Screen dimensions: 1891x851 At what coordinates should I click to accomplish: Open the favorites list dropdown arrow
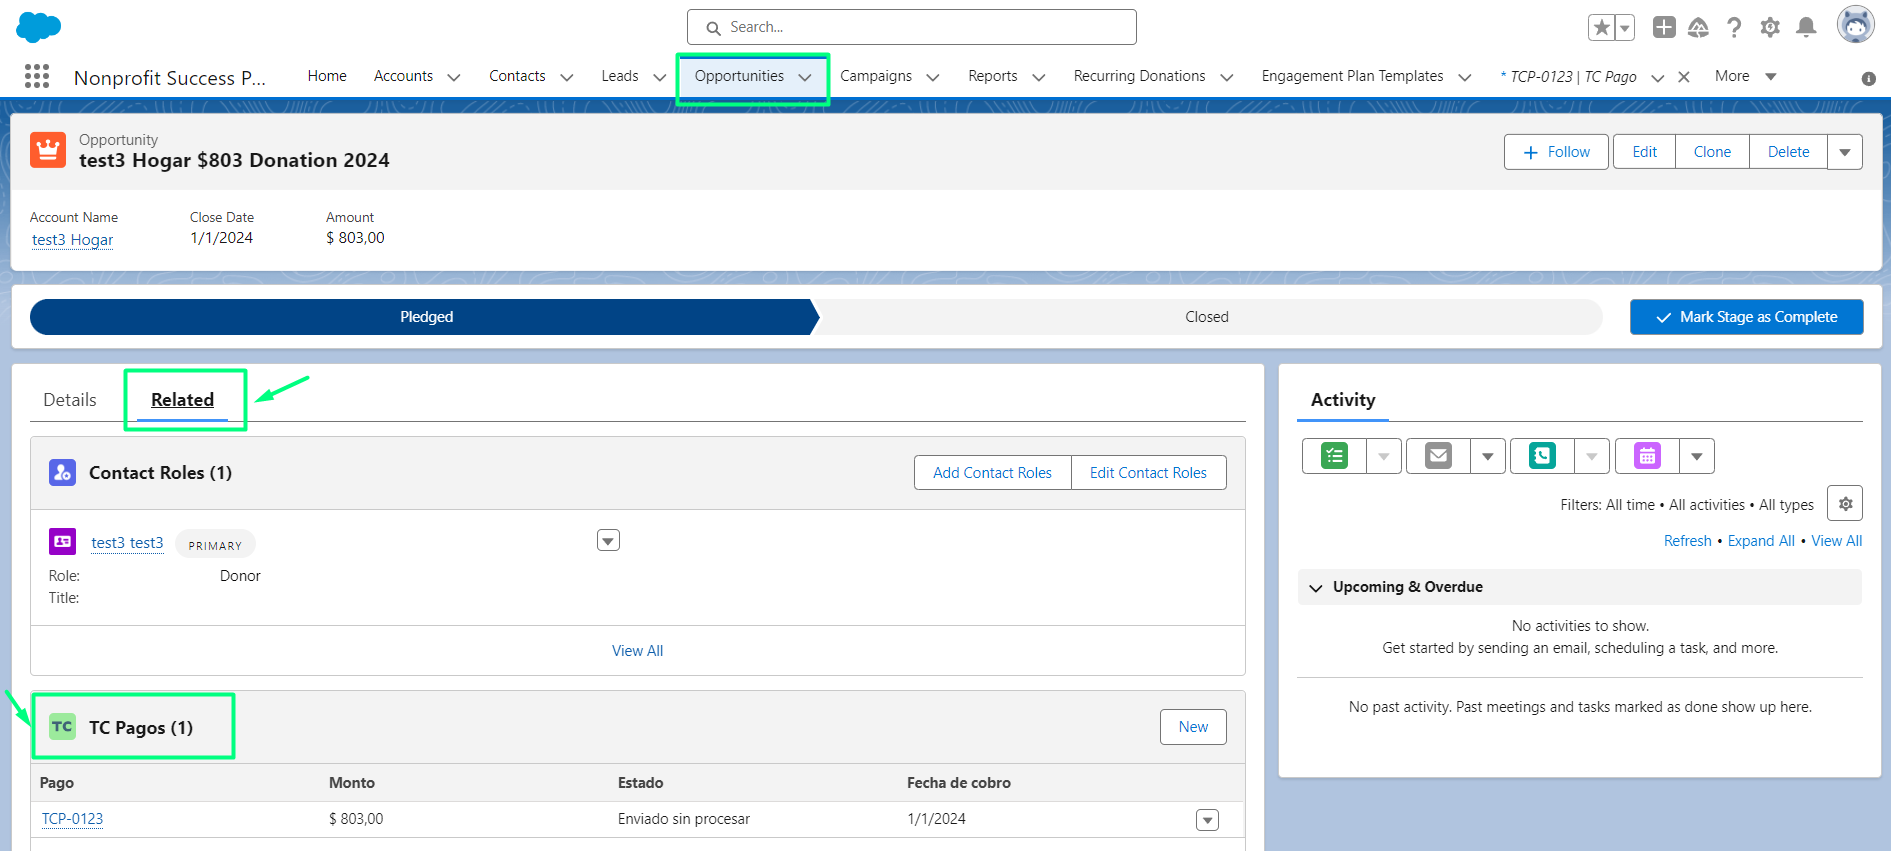coord(1625,28)
